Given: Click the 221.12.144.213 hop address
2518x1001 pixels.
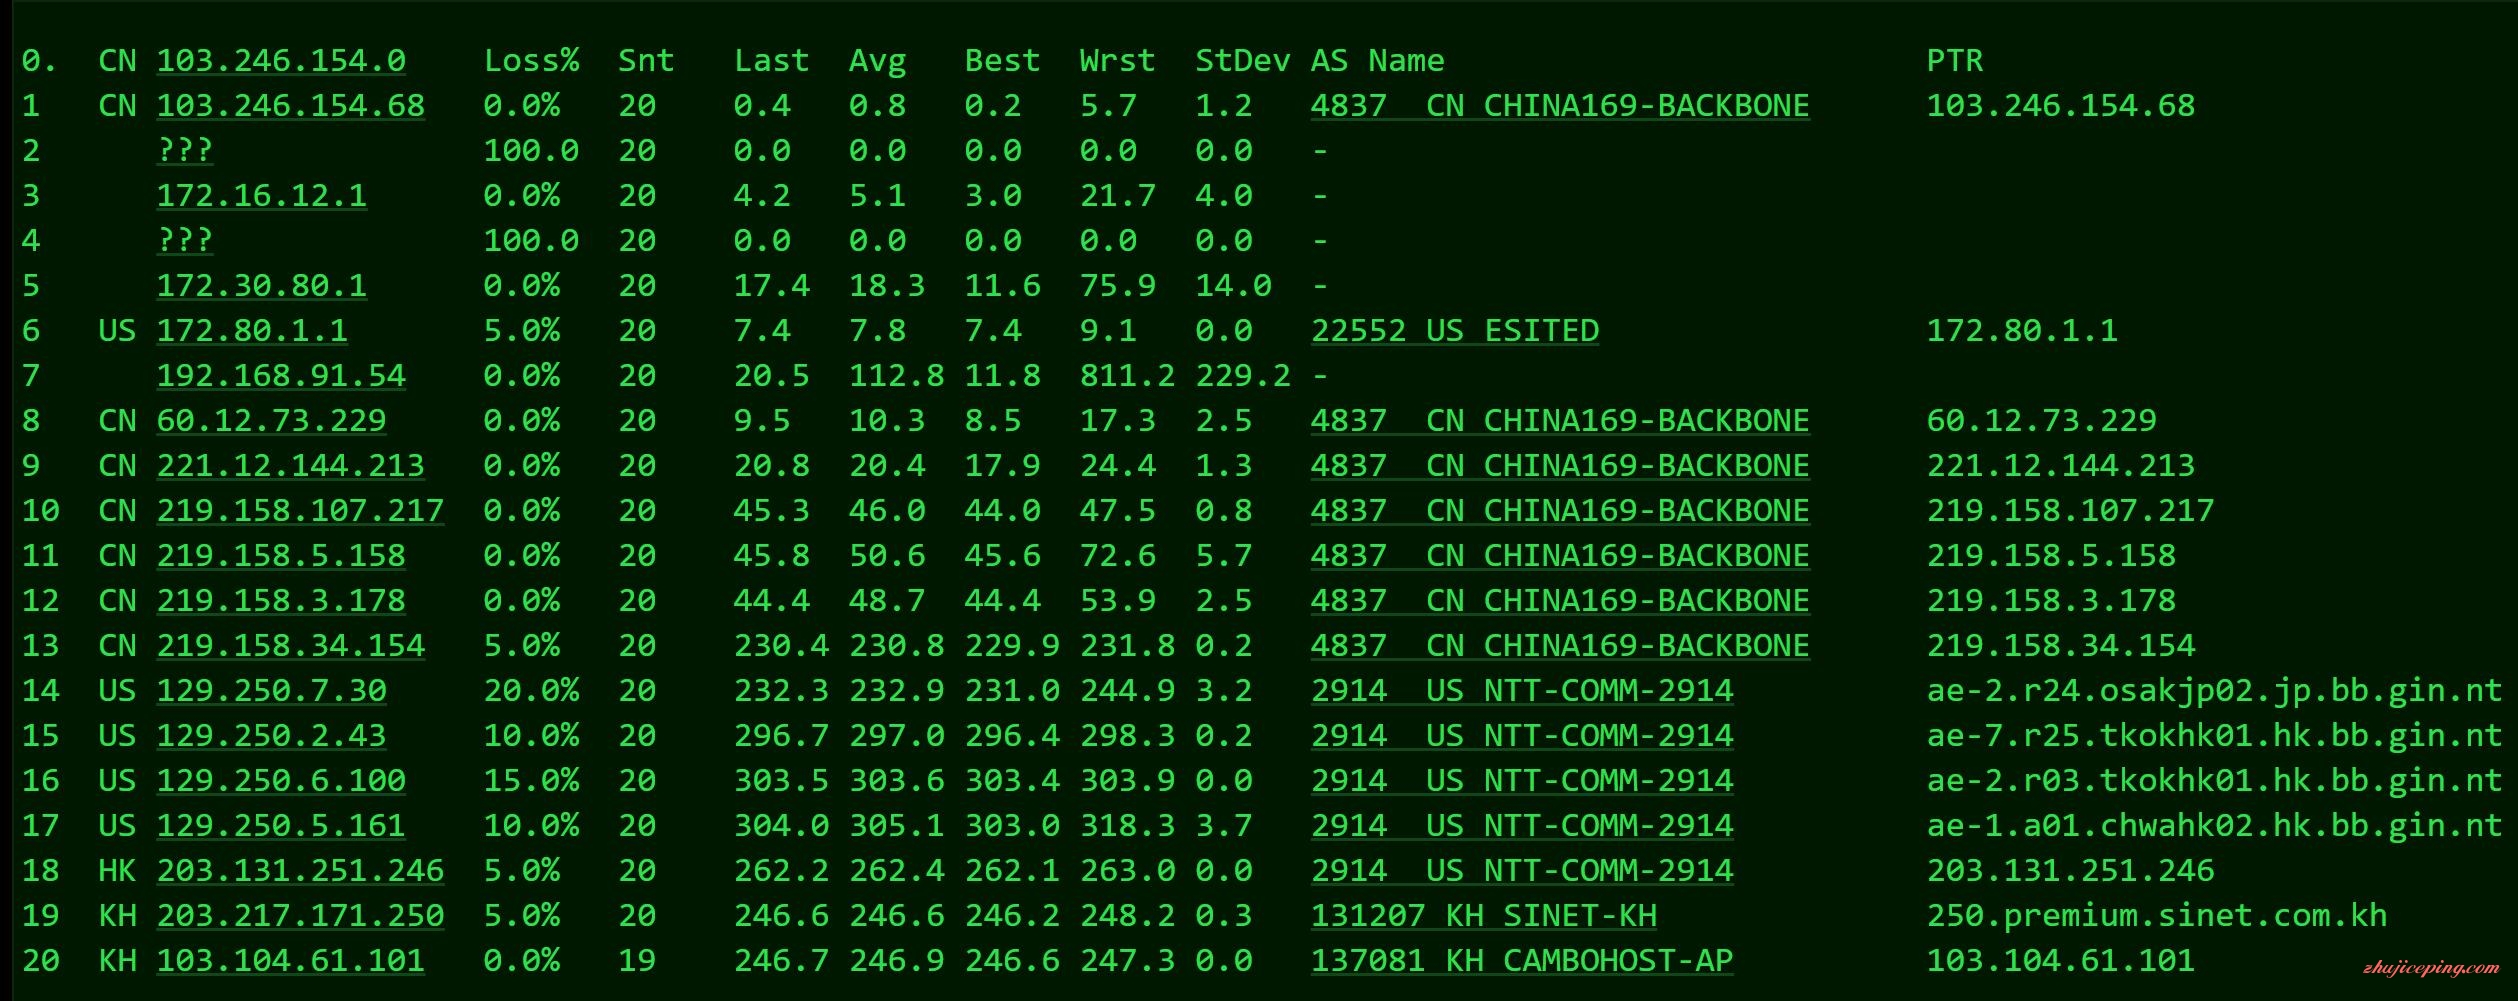Looking at the screenshot, I should (290, 466).
